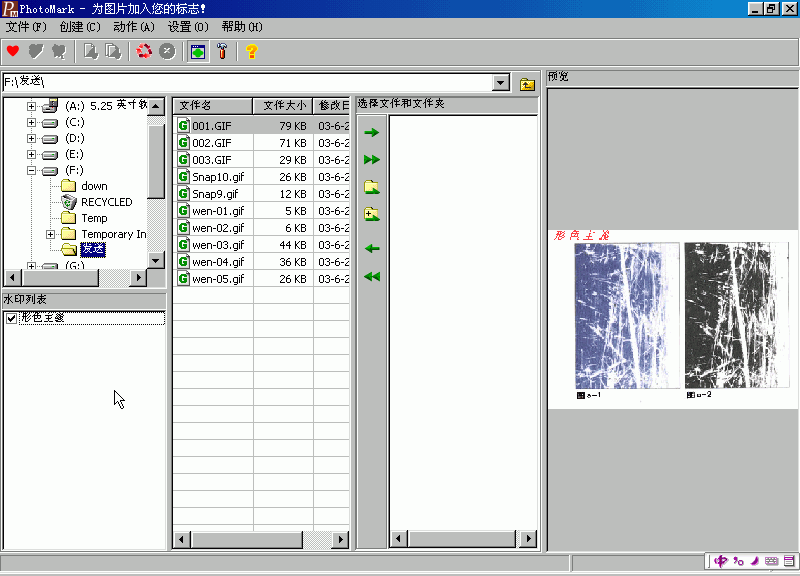This screenshot has width=800, height=576.
Task: Click the double document toolbar icon
Action: (x=113, y=51)
